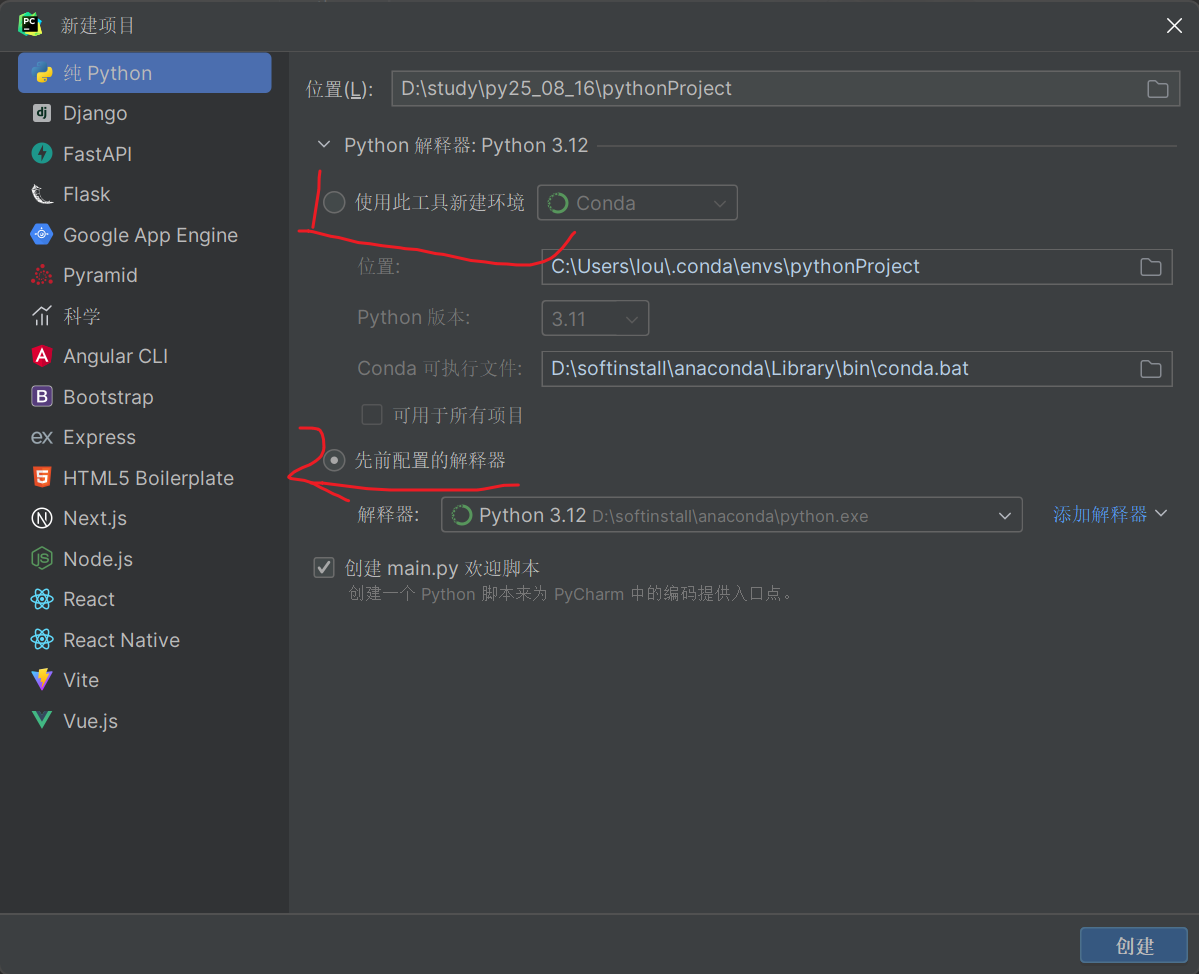Browse folder for Conda executable path

coord(1151,369)
